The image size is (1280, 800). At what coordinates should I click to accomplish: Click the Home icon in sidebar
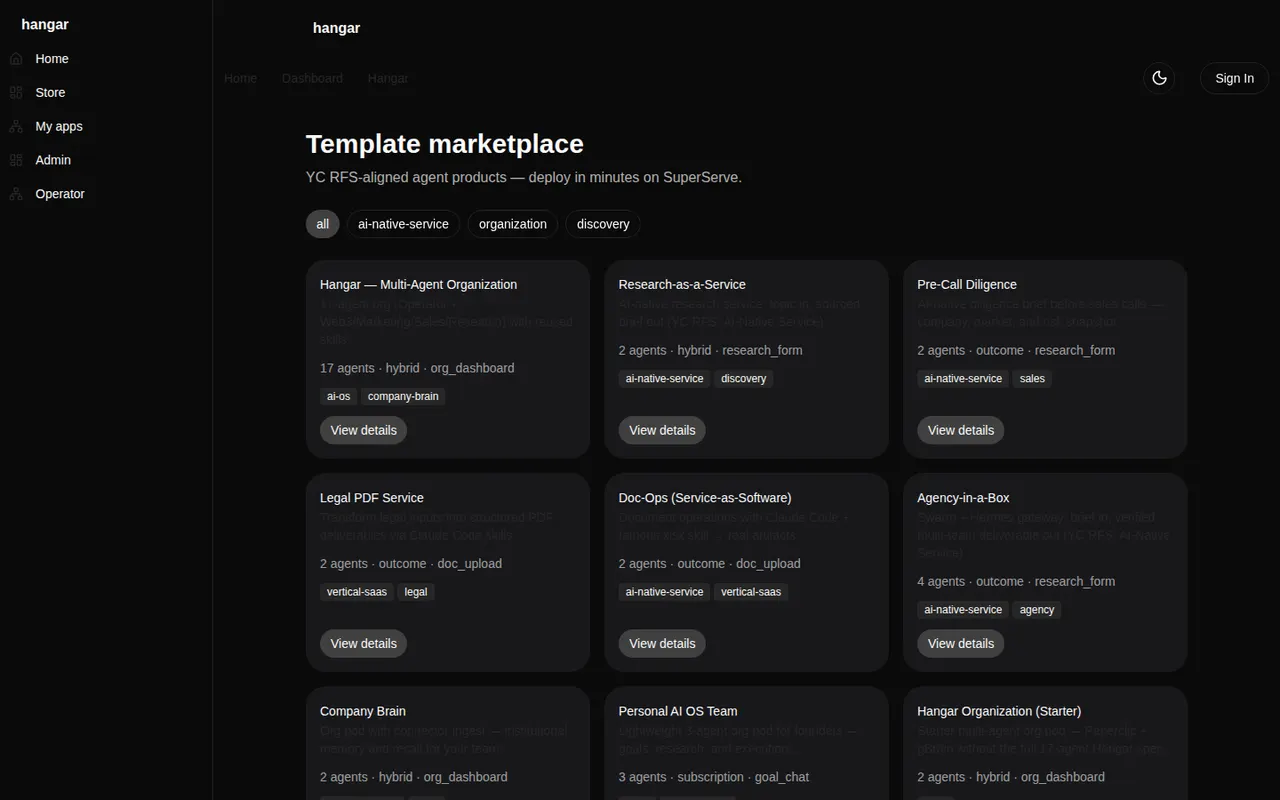[x=16, y=59]
